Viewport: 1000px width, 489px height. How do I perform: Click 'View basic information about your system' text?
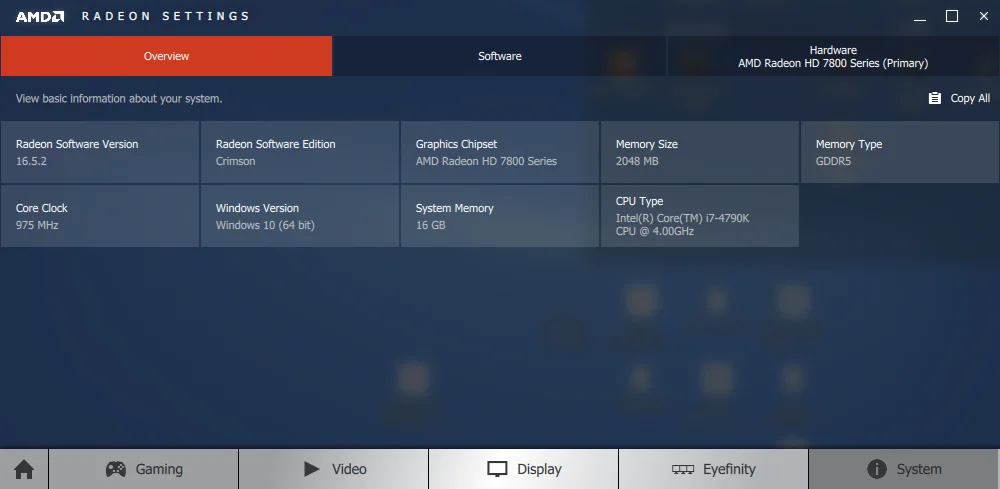click(x=119, y=99)
